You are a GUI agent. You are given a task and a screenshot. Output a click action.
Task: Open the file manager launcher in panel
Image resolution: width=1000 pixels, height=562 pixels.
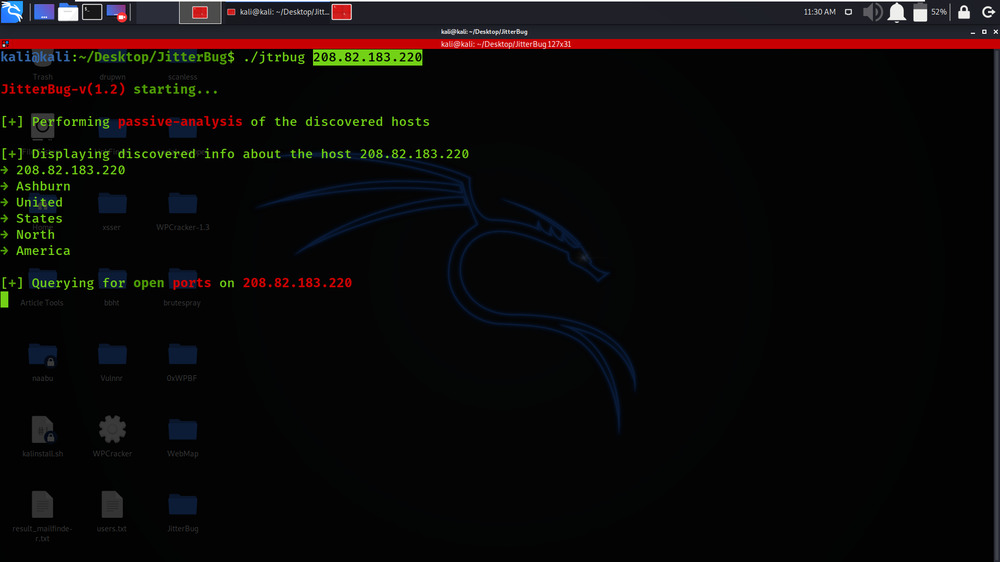pos(68,12)
